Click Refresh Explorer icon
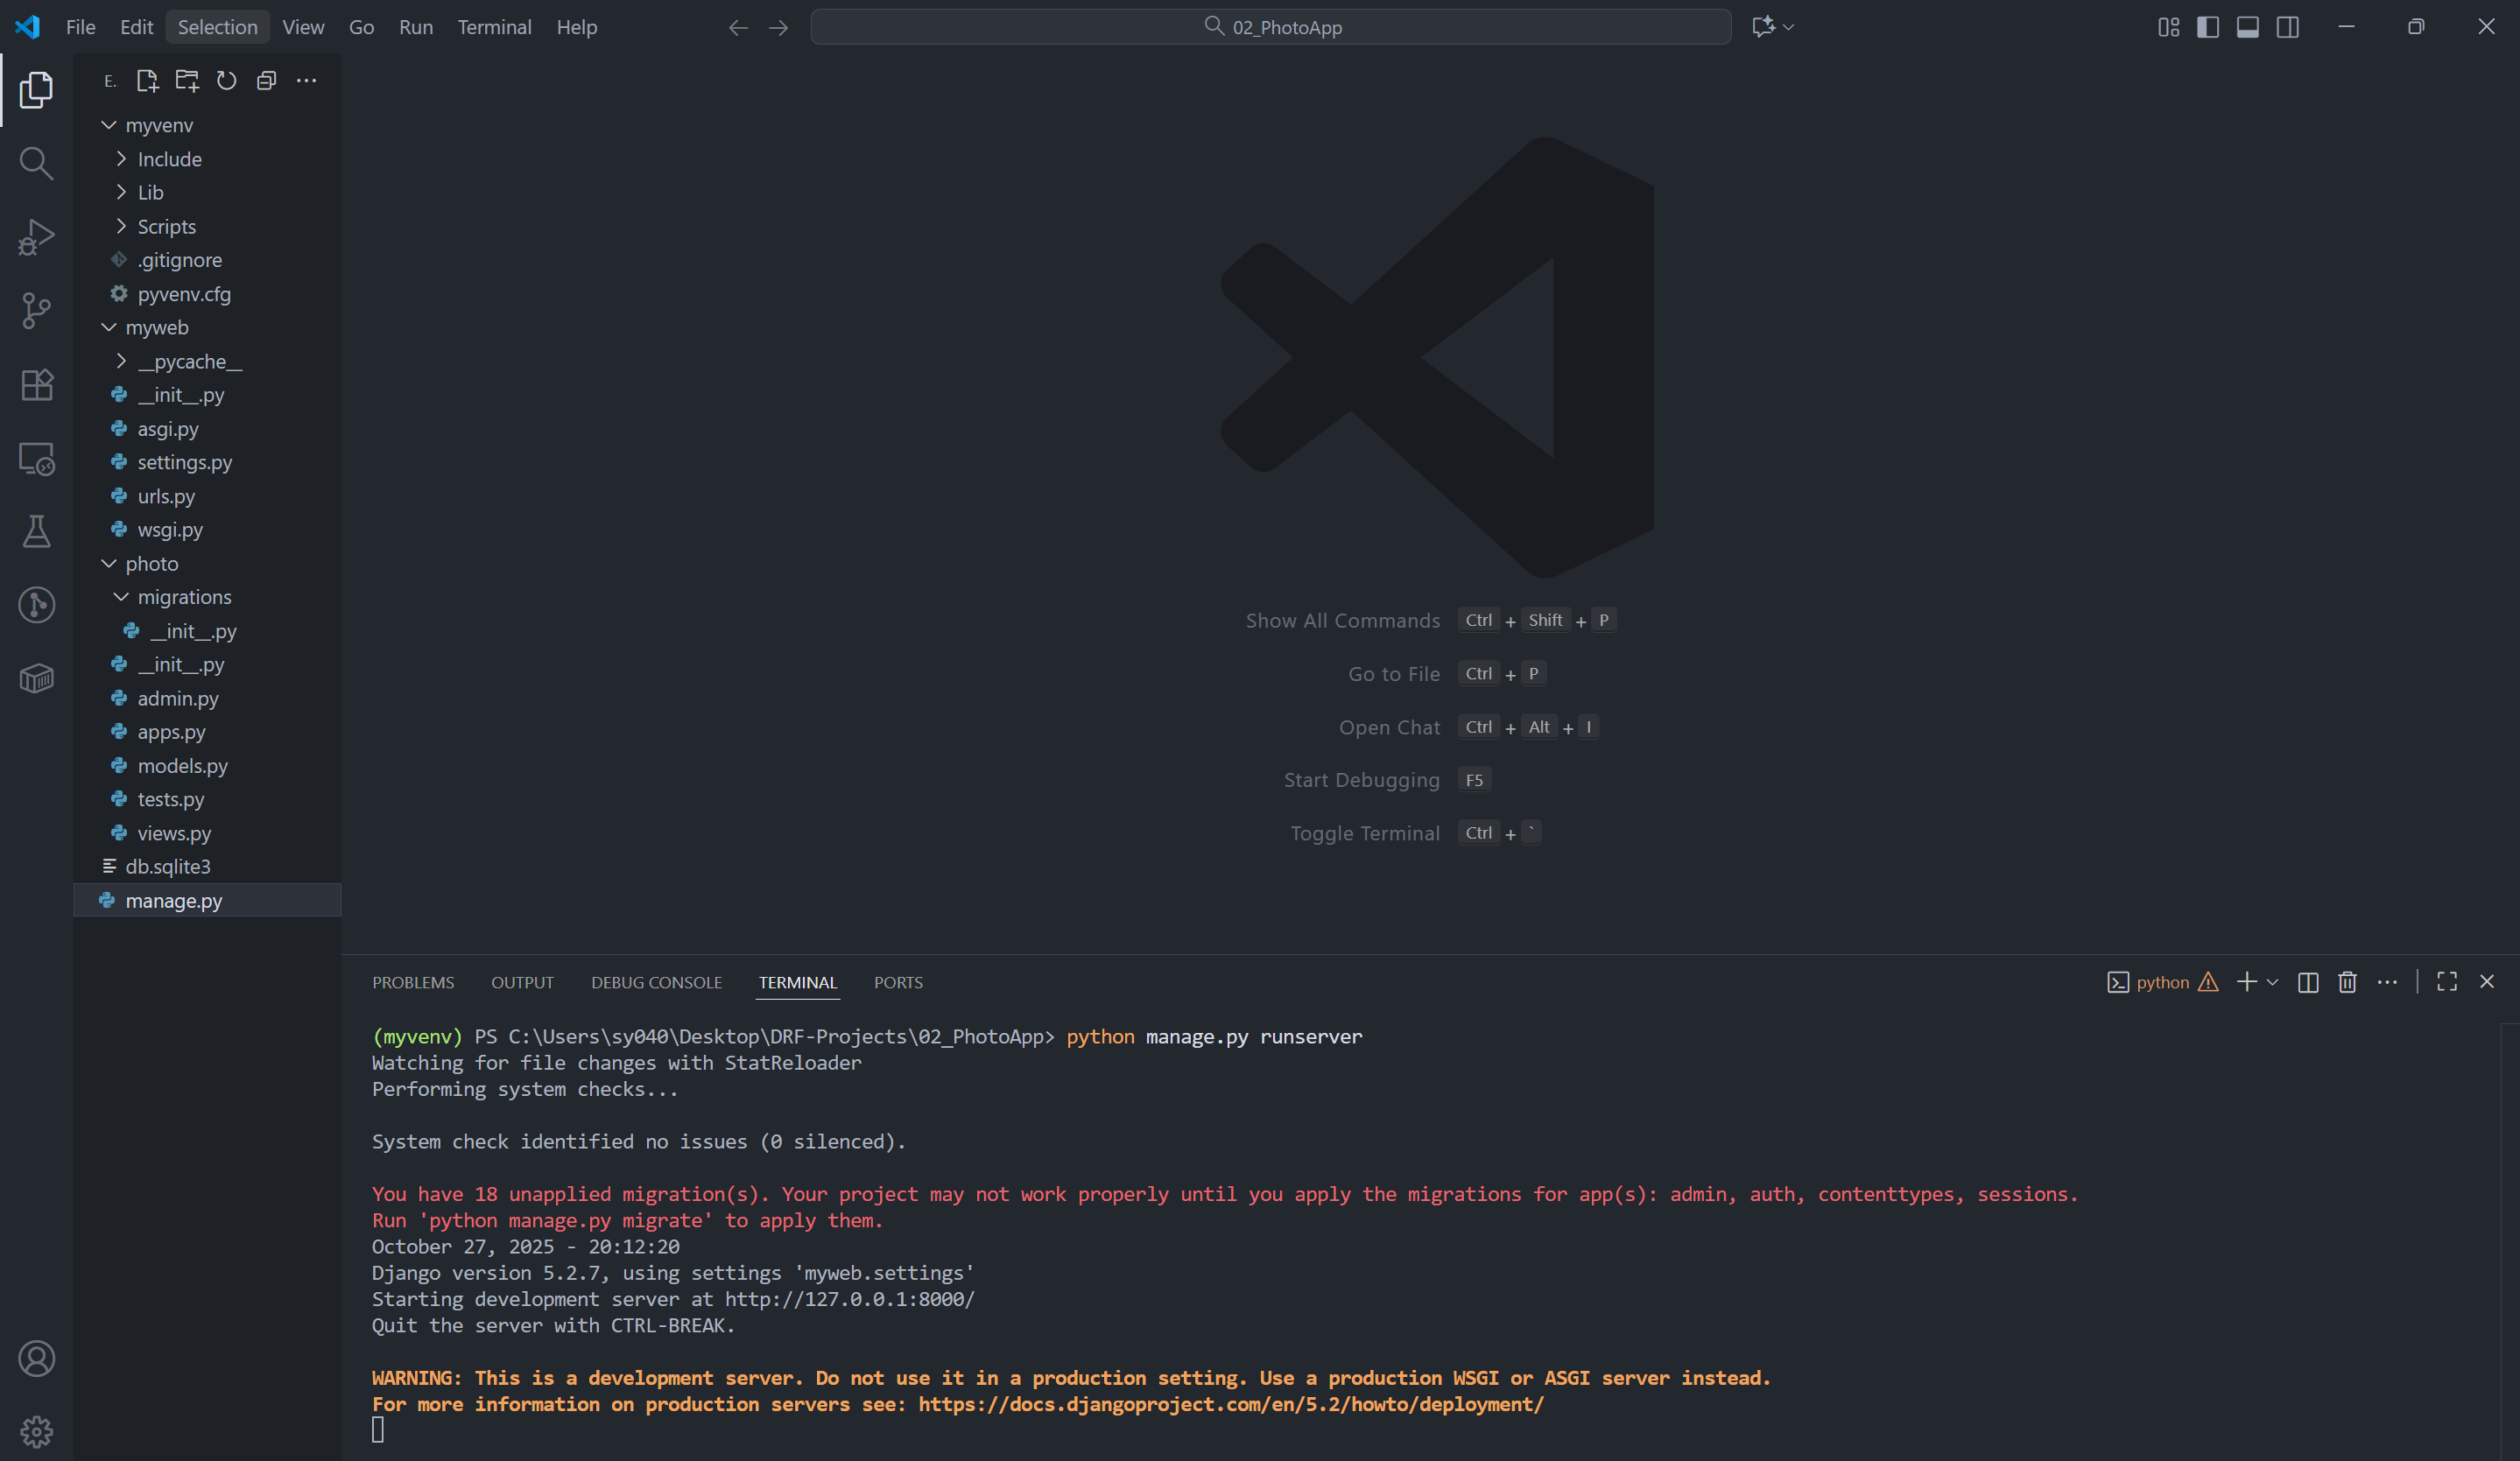This screenshot has height=1461, width=2520. [227, 81]
